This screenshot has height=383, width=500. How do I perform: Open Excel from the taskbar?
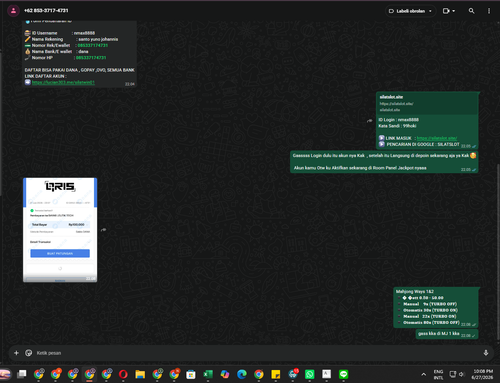[x=208, y=374]
